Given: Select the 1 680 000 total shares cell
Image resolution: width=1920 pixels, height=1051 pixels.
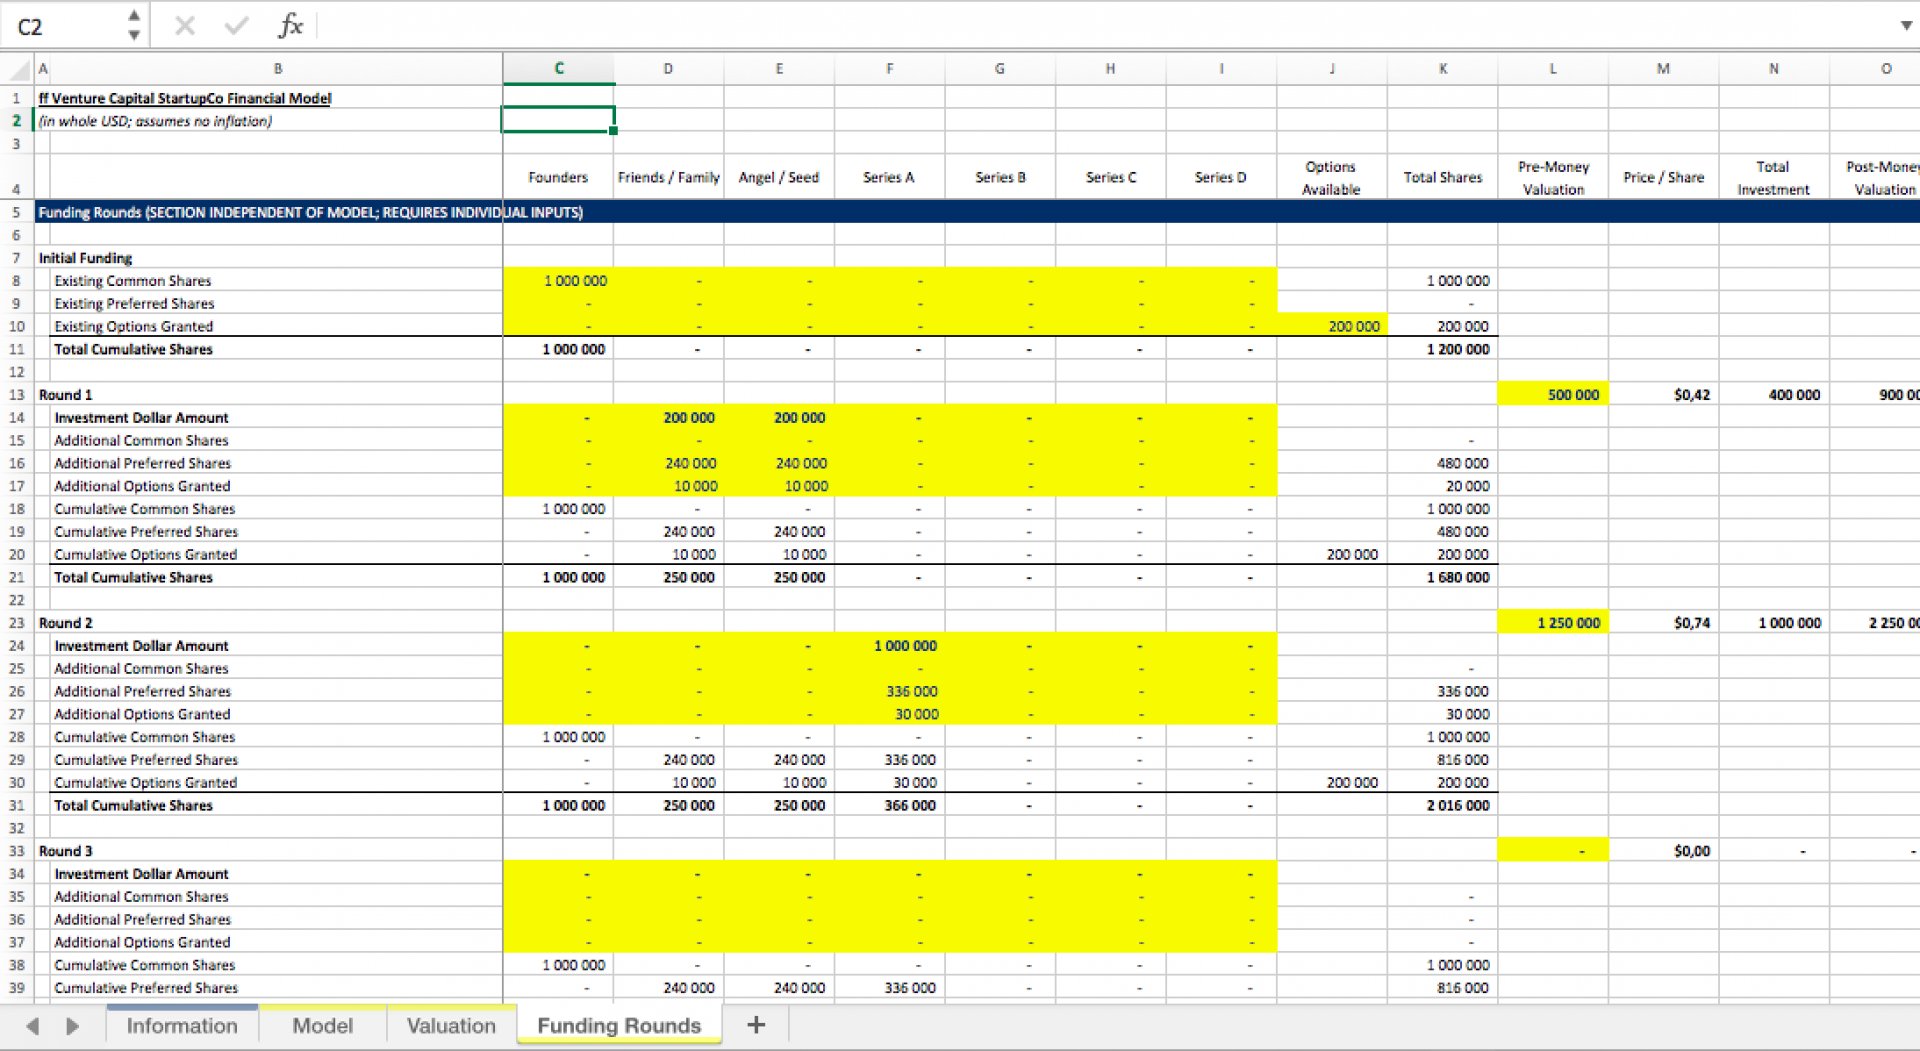Looking at the screenshot, I should [1442, 577].
